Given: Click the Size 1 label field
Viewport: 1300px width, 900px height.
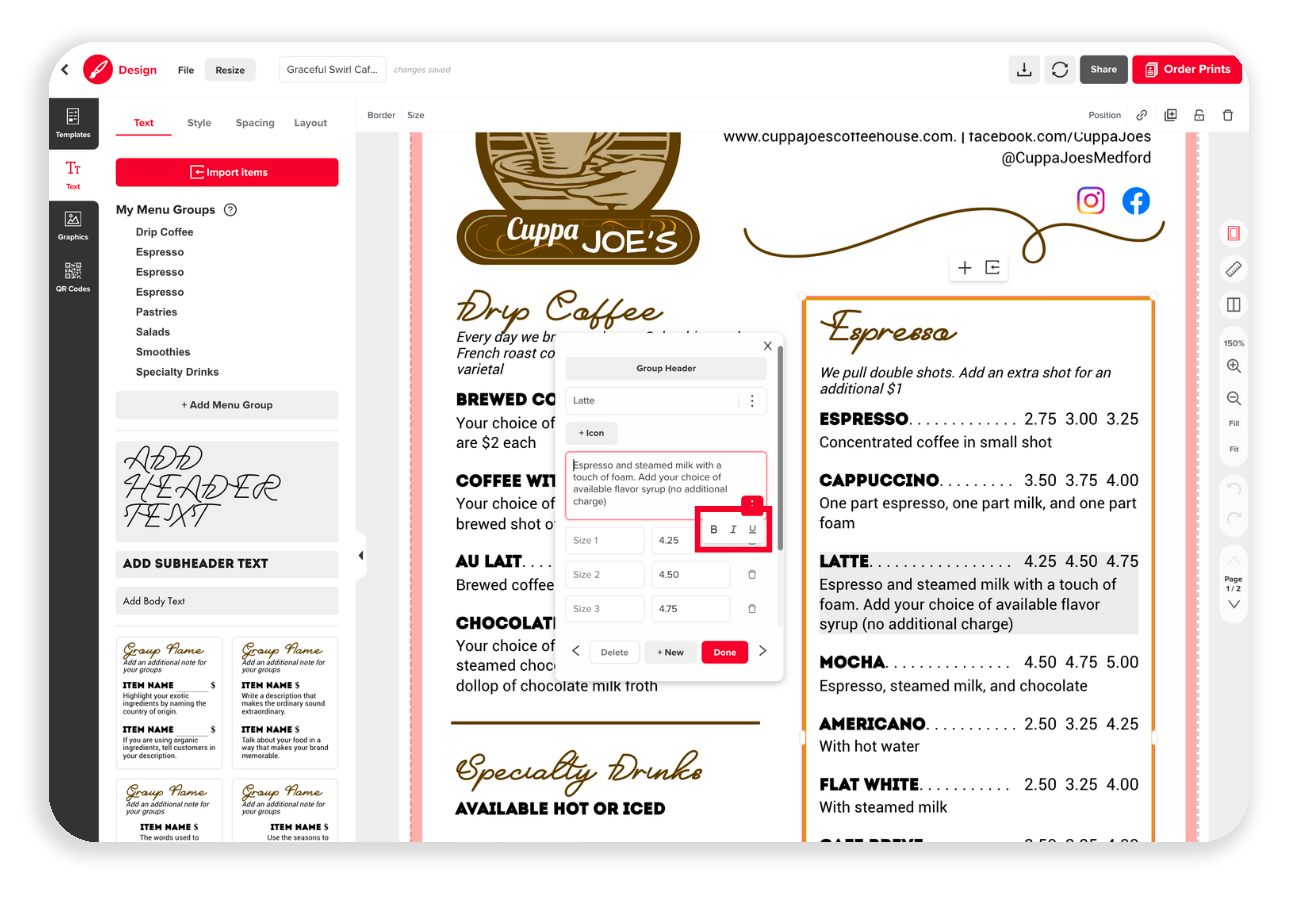Looking at the screenshot, I should click(x=605, y=540).
